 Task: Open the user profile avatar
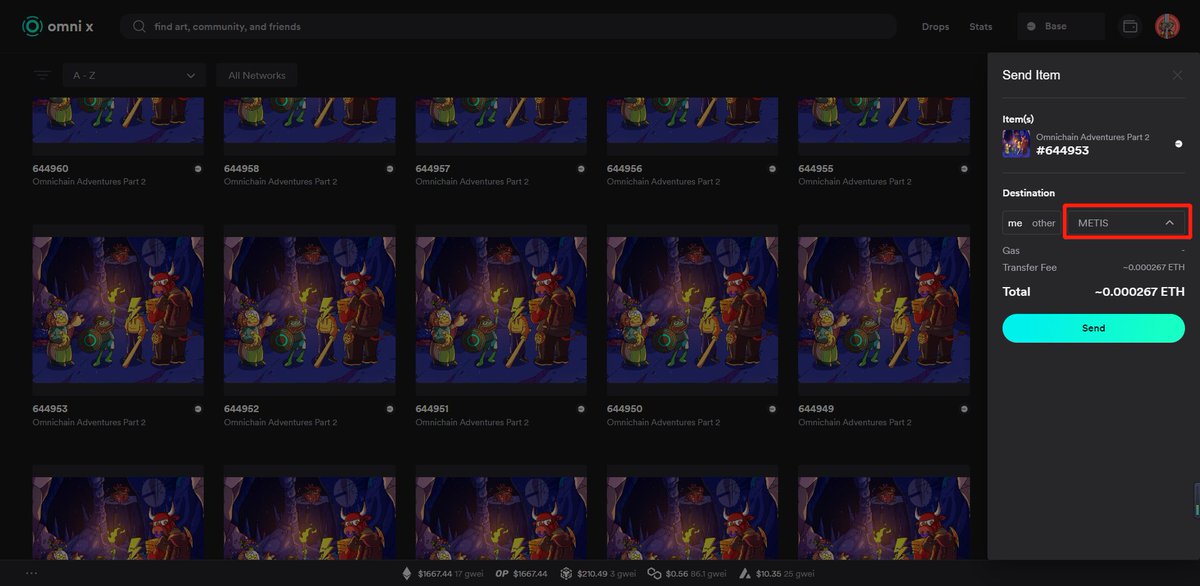pyautogui.click(x=1167, y=27)
